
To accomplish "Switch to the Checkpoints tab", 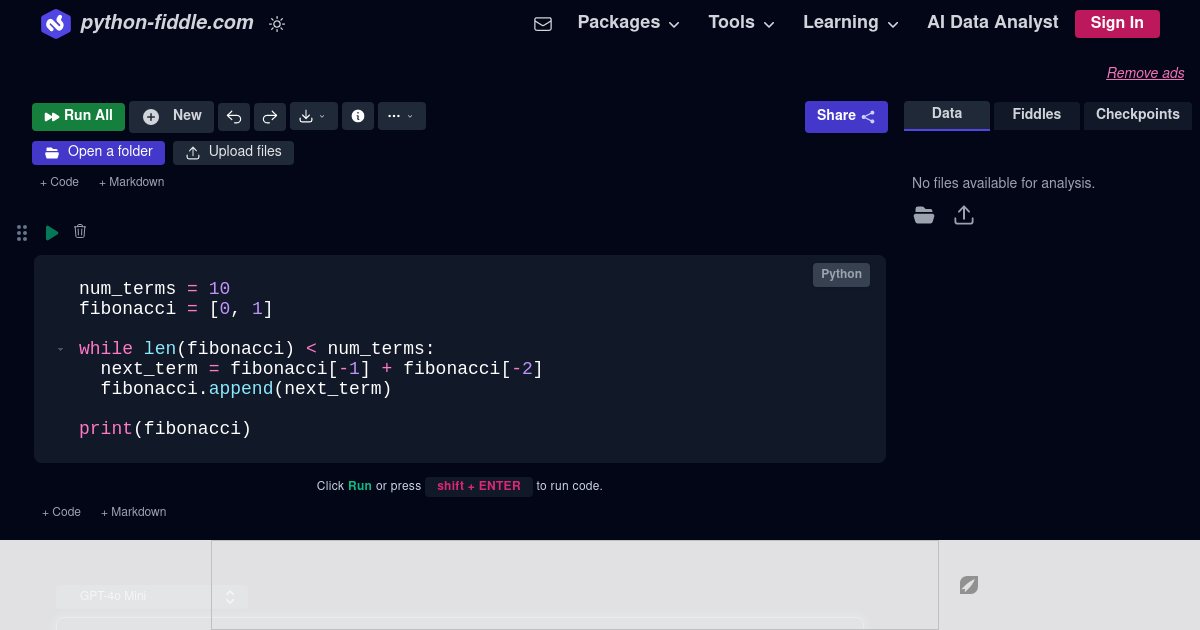I will coord(1138,114).
